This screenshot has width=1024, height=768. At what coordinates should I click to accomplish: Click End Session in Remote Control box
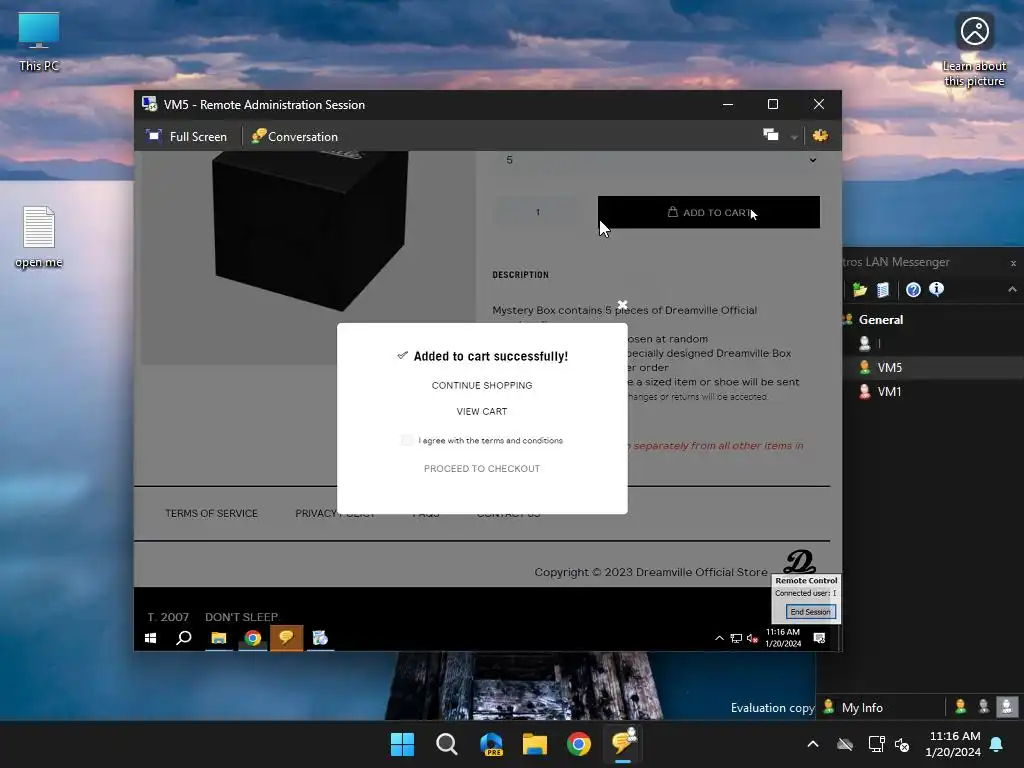click(x=810, y=612)
